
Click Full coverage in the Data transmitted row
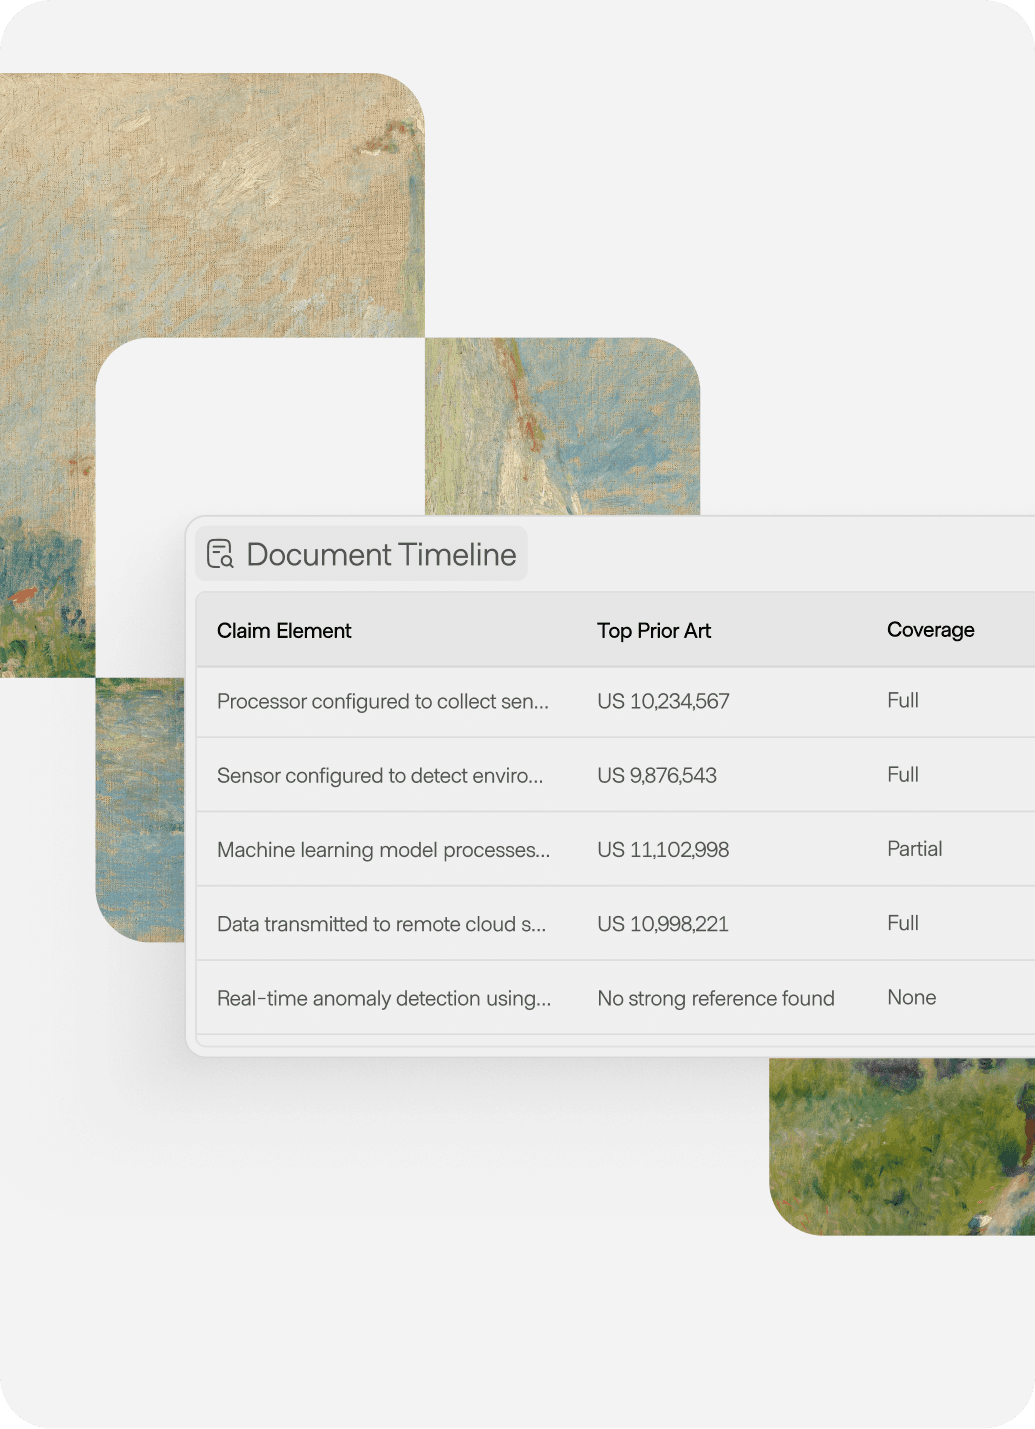(903, 923)
